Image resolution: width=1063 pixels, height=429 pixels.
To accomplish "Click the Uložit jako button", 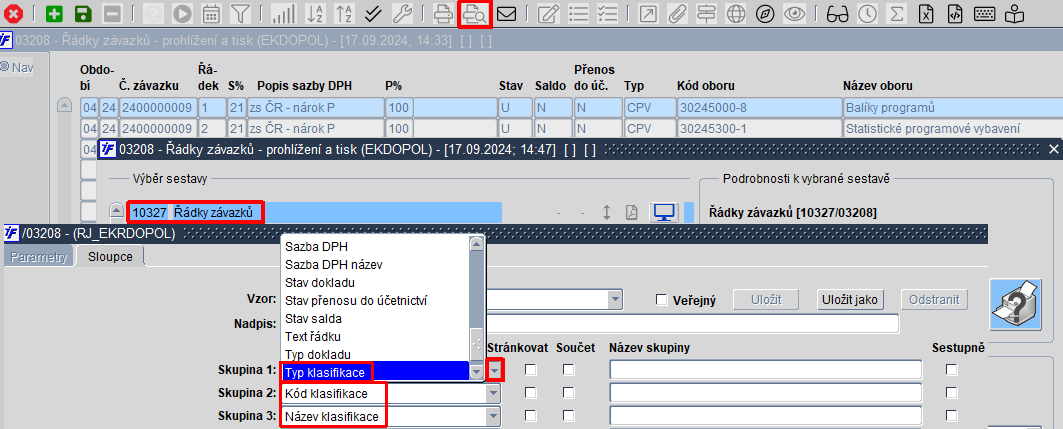I will (x=849, y=299).
